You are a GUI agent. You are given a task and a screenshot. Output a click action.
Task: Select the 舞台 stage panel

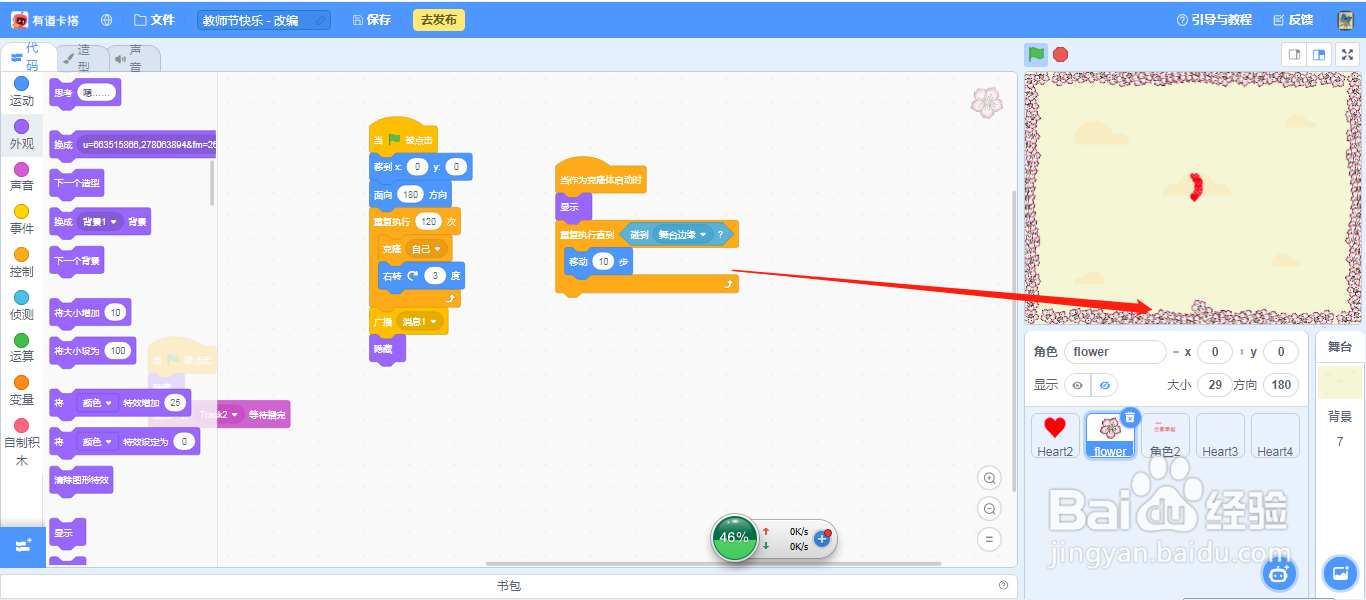tap(1339, 347)
